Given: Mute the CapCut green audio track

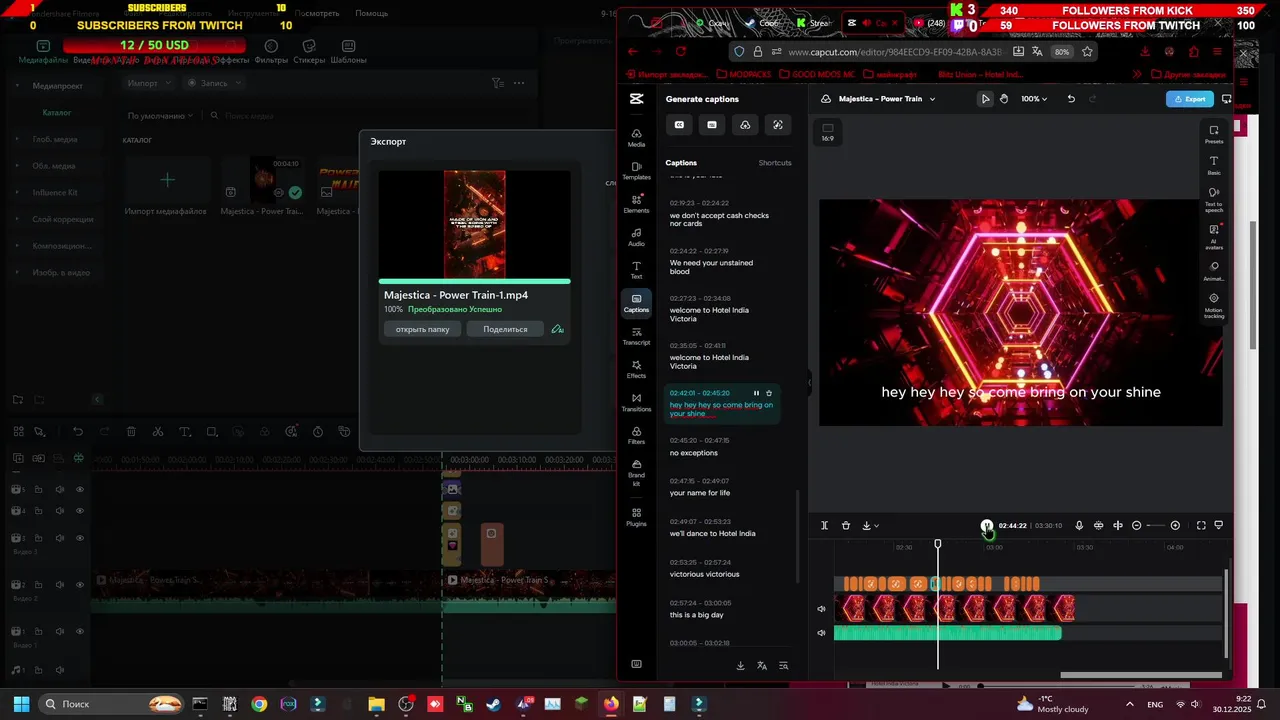Looking at the screenshot, I should coord(822,632).
